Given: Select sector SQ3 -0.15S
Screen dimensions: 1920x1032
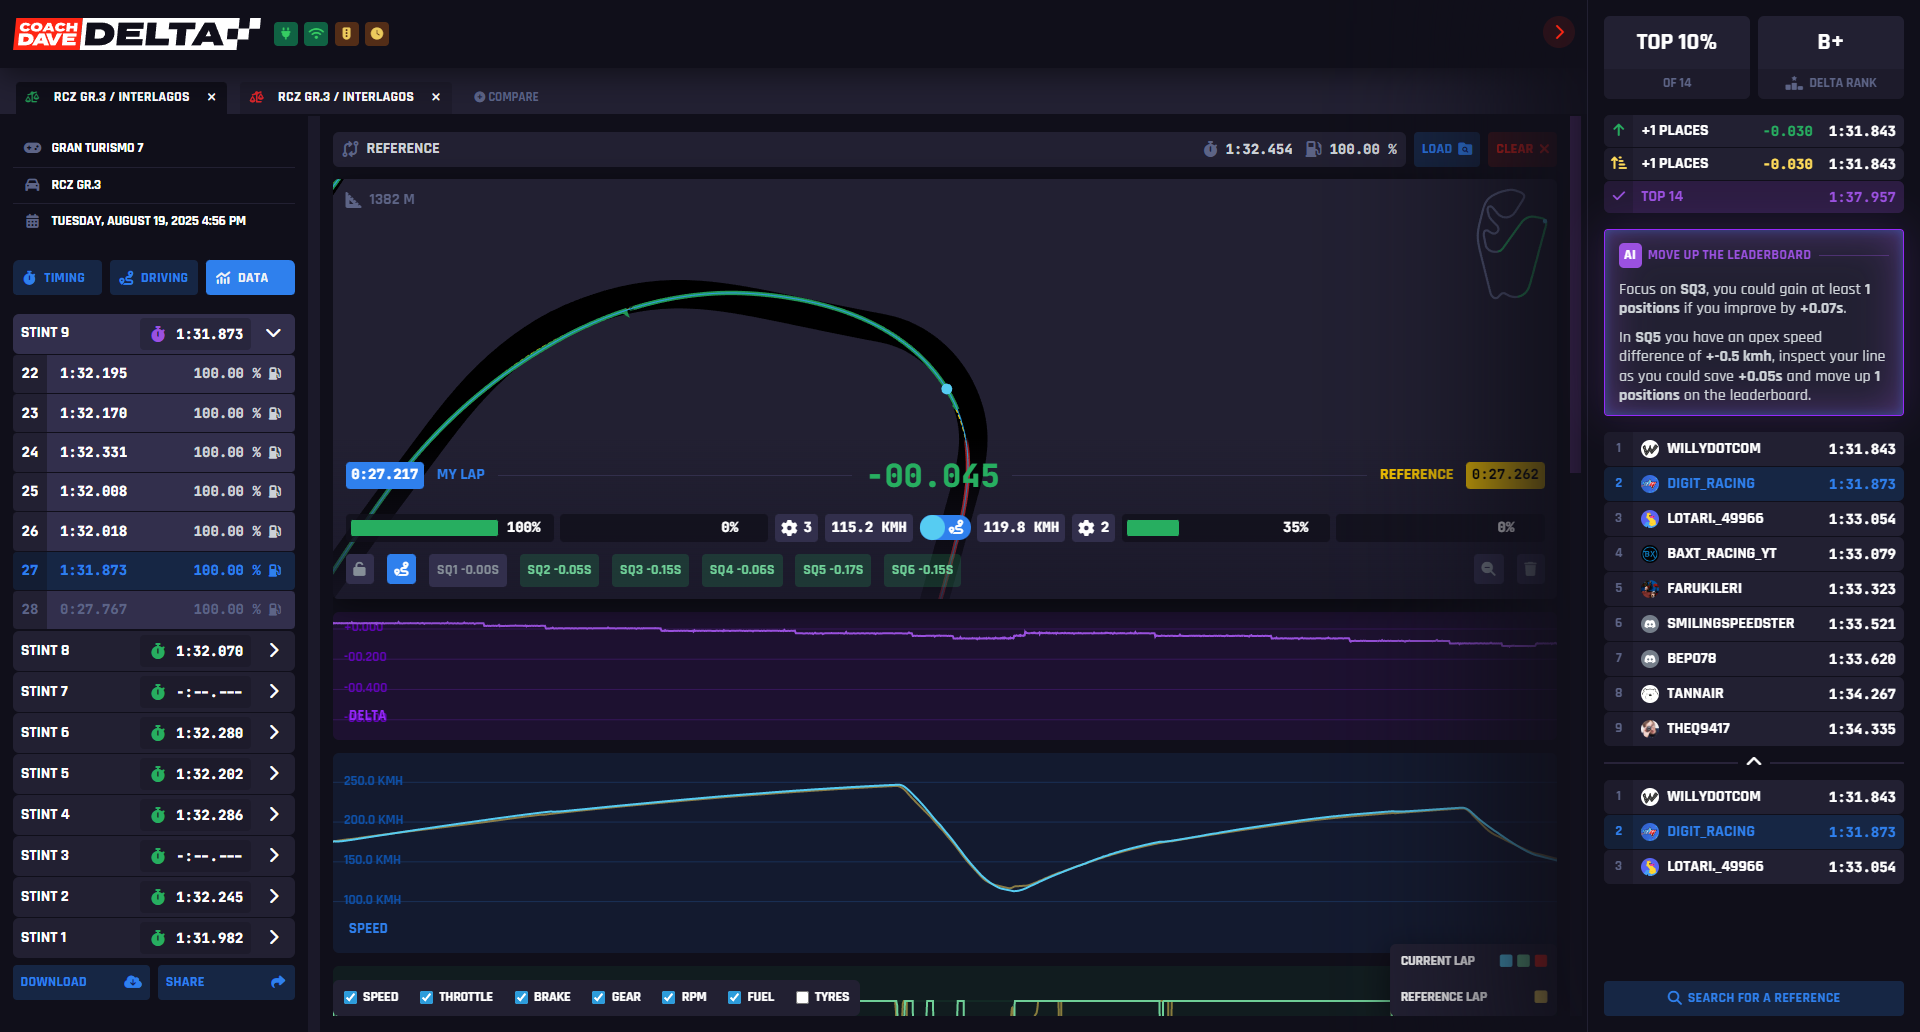Looking at the screenshot, I should [650, 570].
